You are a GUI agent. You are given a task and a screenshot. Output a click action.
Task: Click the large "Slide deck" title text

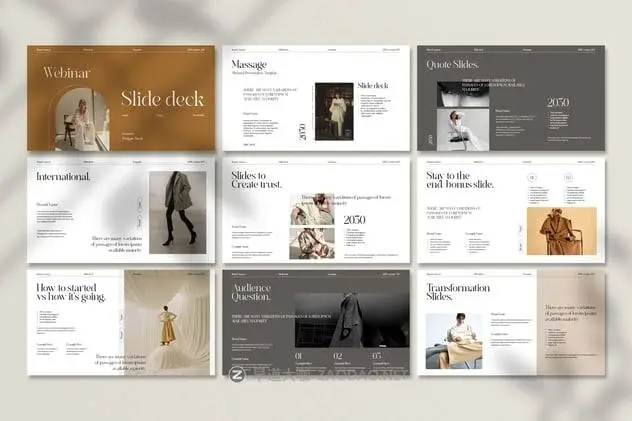pyautogui.click(x=162, y=98)
